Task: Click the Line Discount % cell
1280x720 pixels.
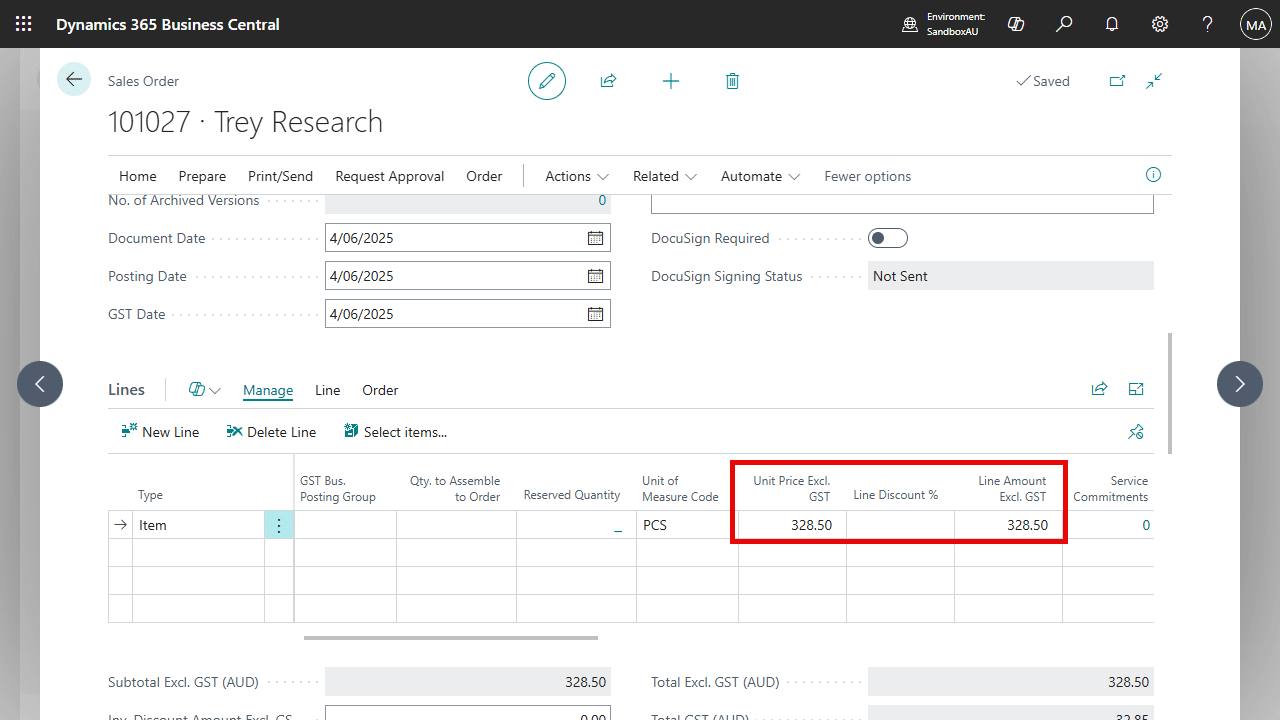Action: [900, 525]
